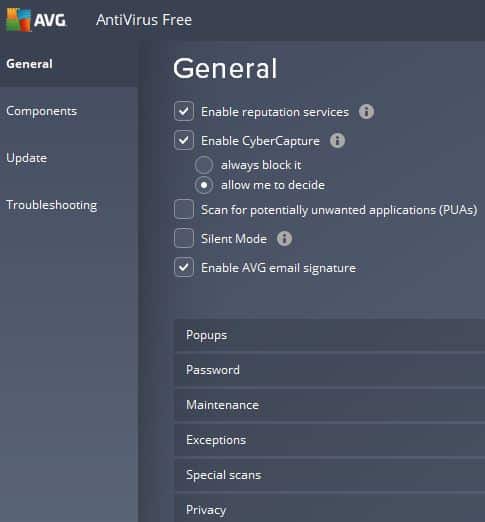Disable AVG email signature checkbox
Screen dimensions: 485x522
[x=184, y=267]
